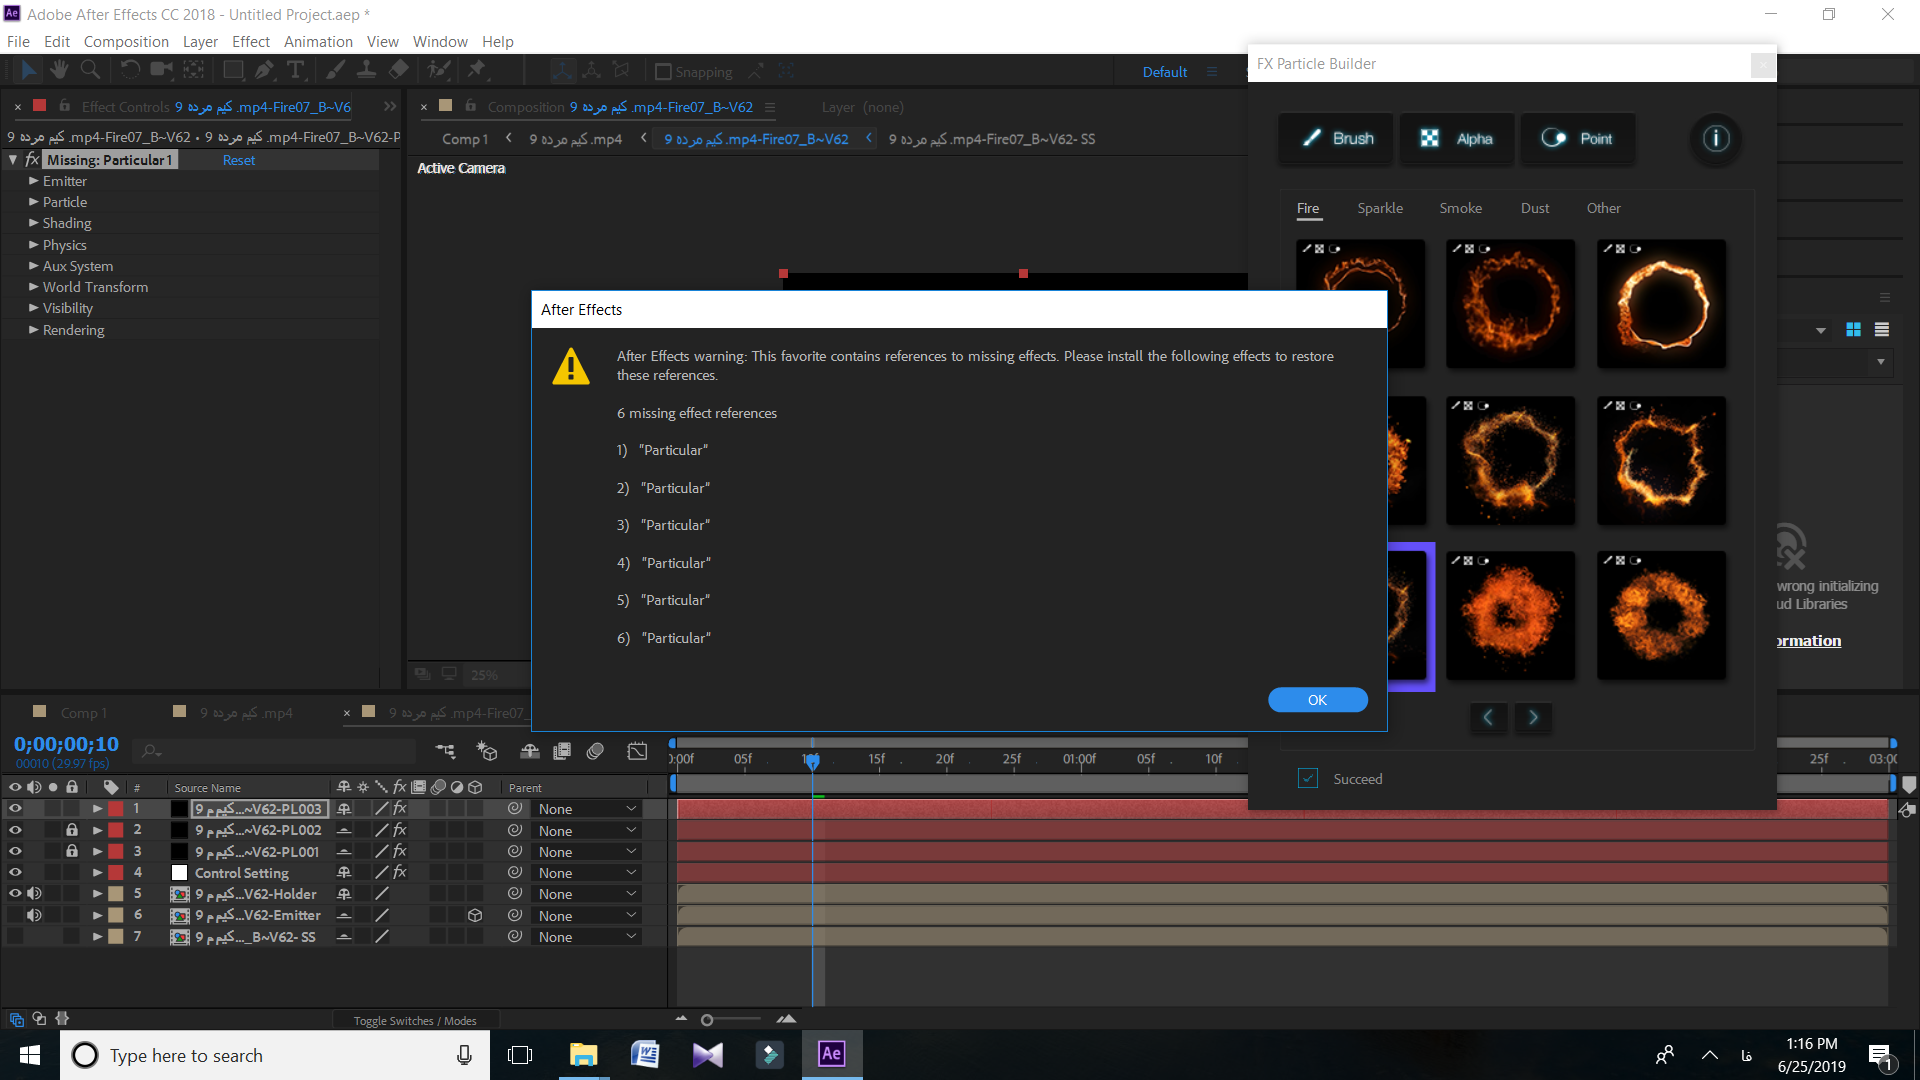Open the Fire tab in FX Particle Builder

[x=1308, y=207]
